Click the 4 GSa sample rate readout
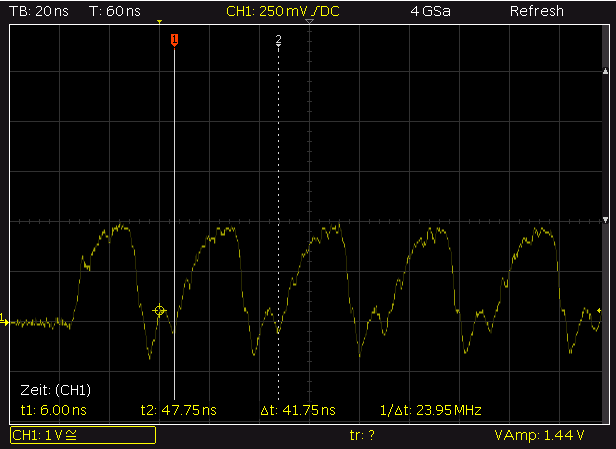 tap(431, 11)
